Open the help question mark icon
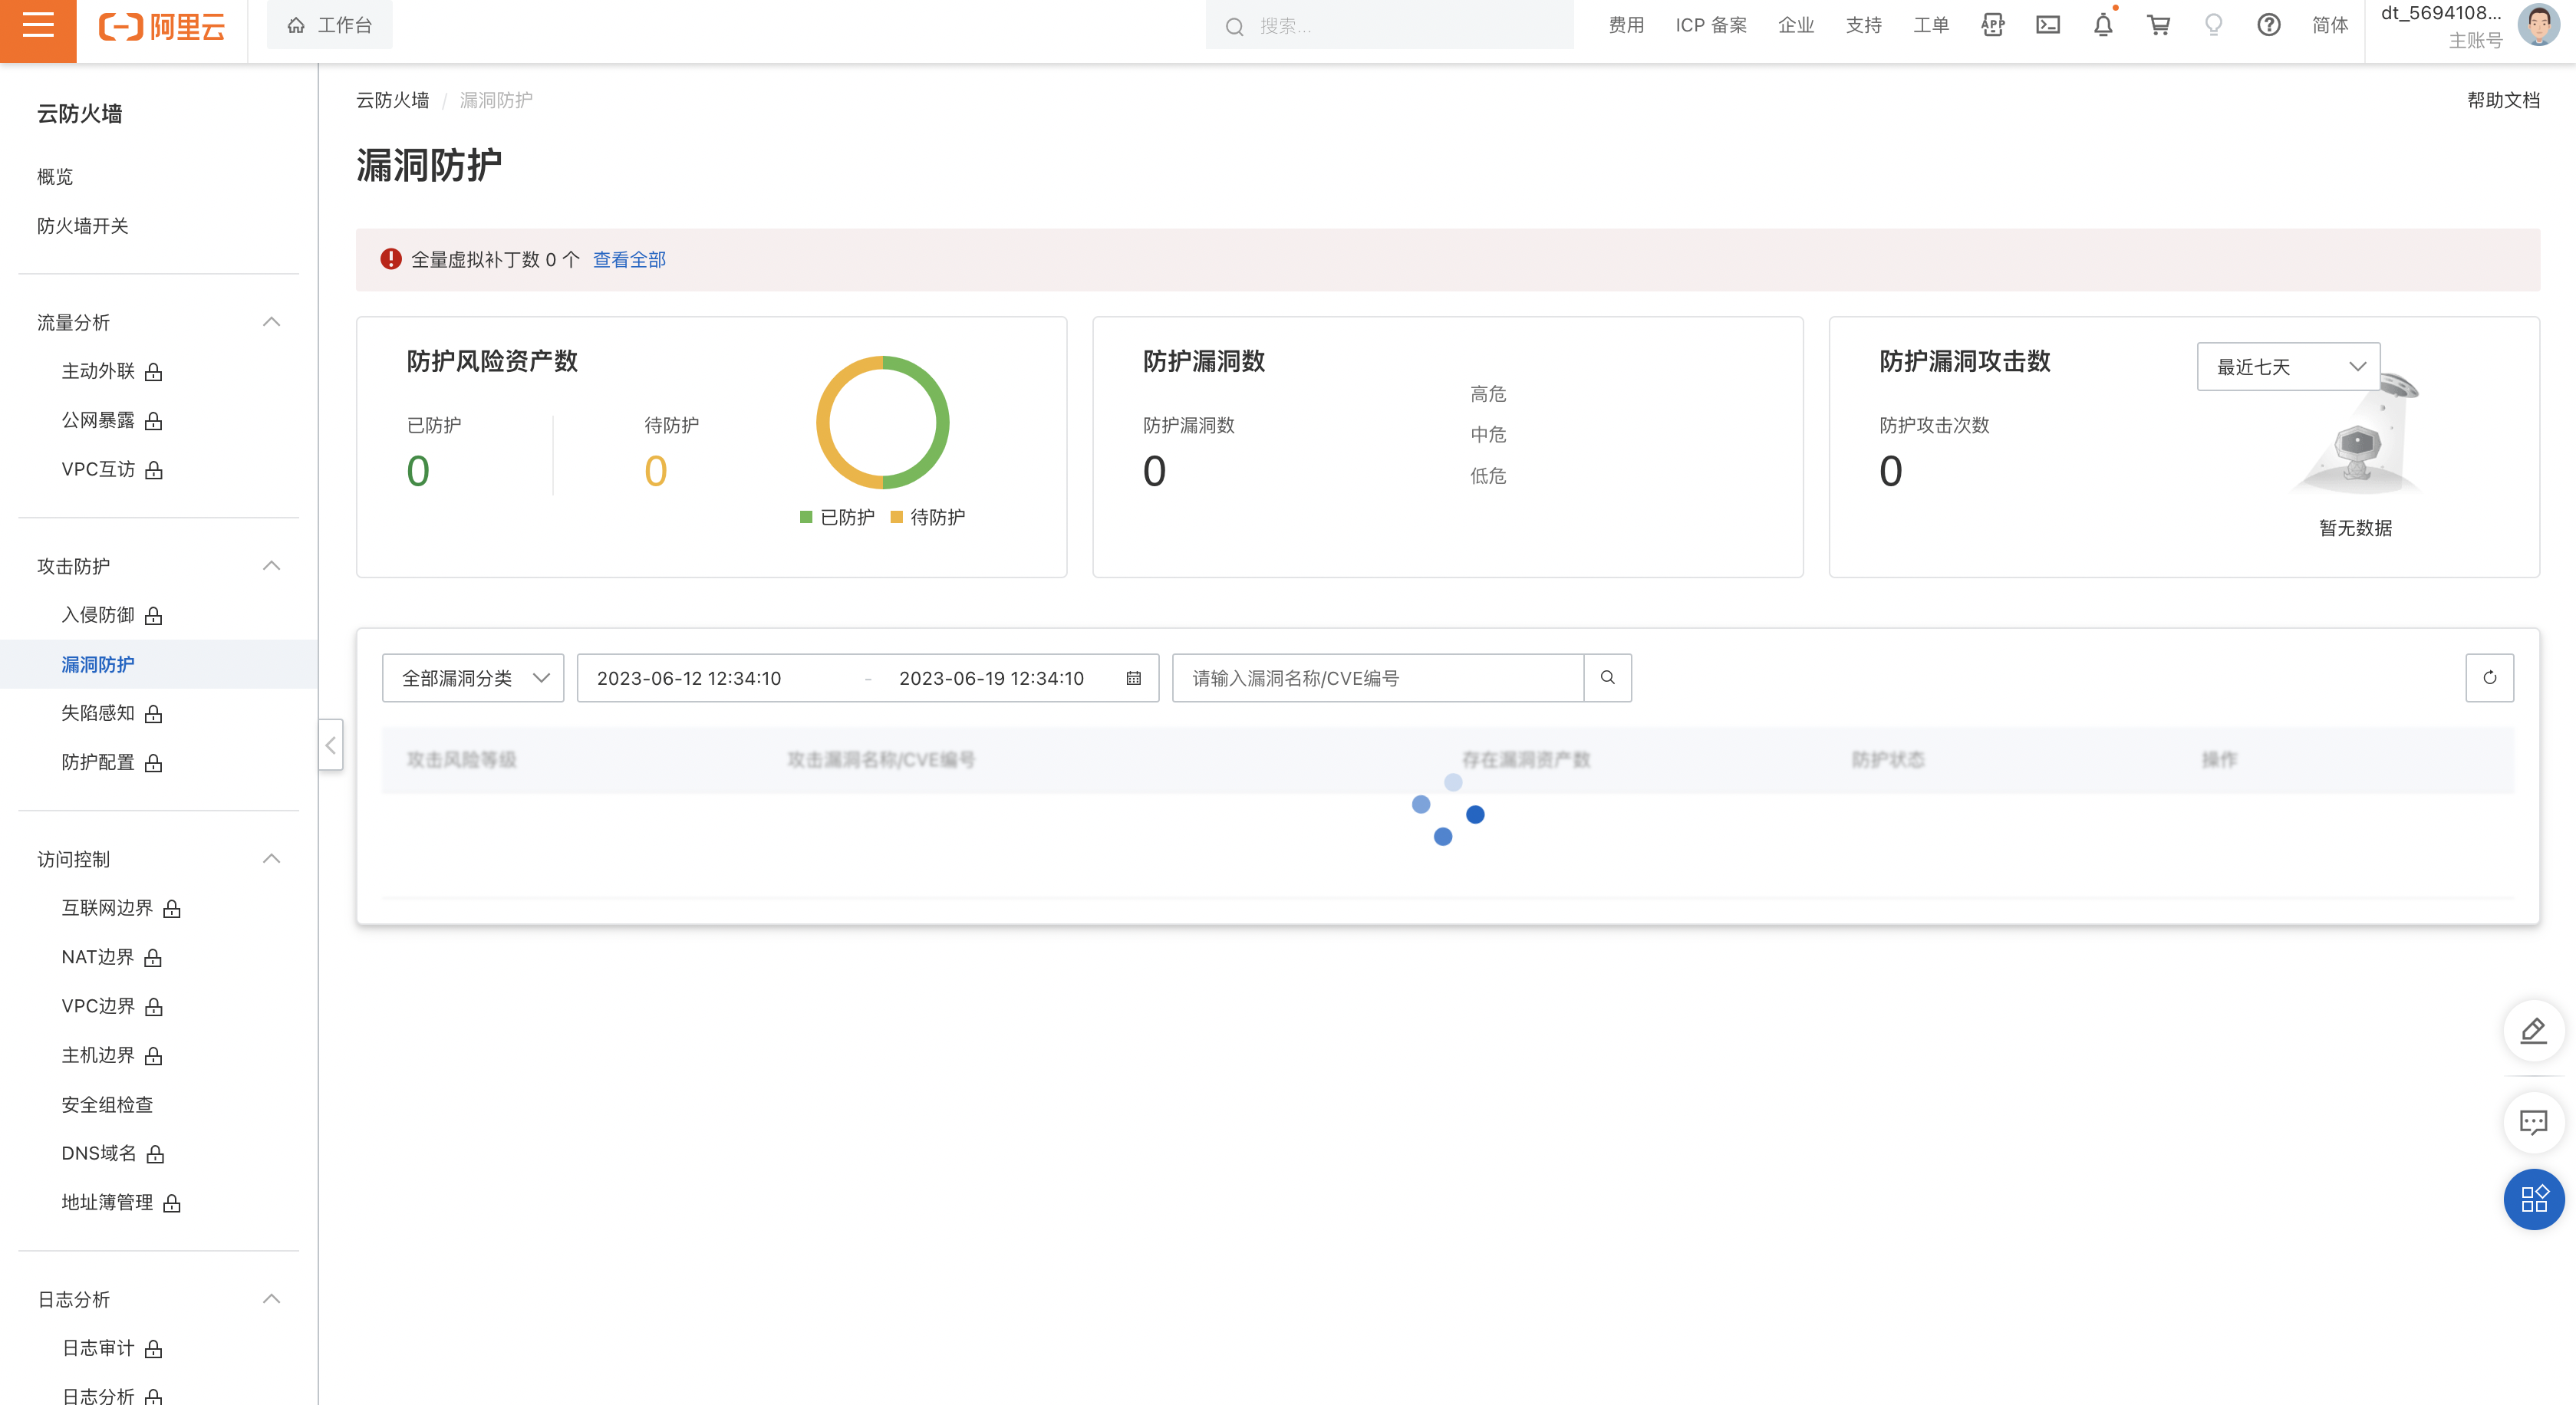Image resolution: width=2576 pixels, height=1405 pixels. tap(2269, 25)
